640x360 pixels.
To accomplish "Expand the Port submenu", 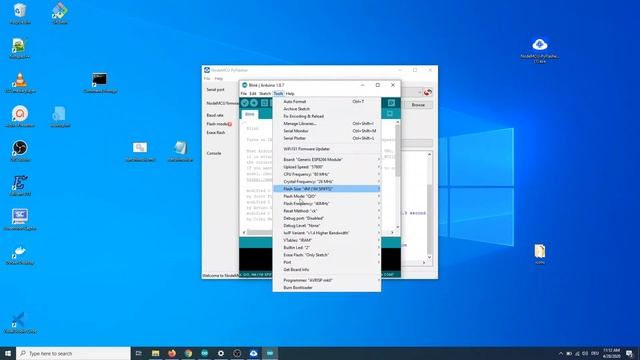I will point(327,262).
